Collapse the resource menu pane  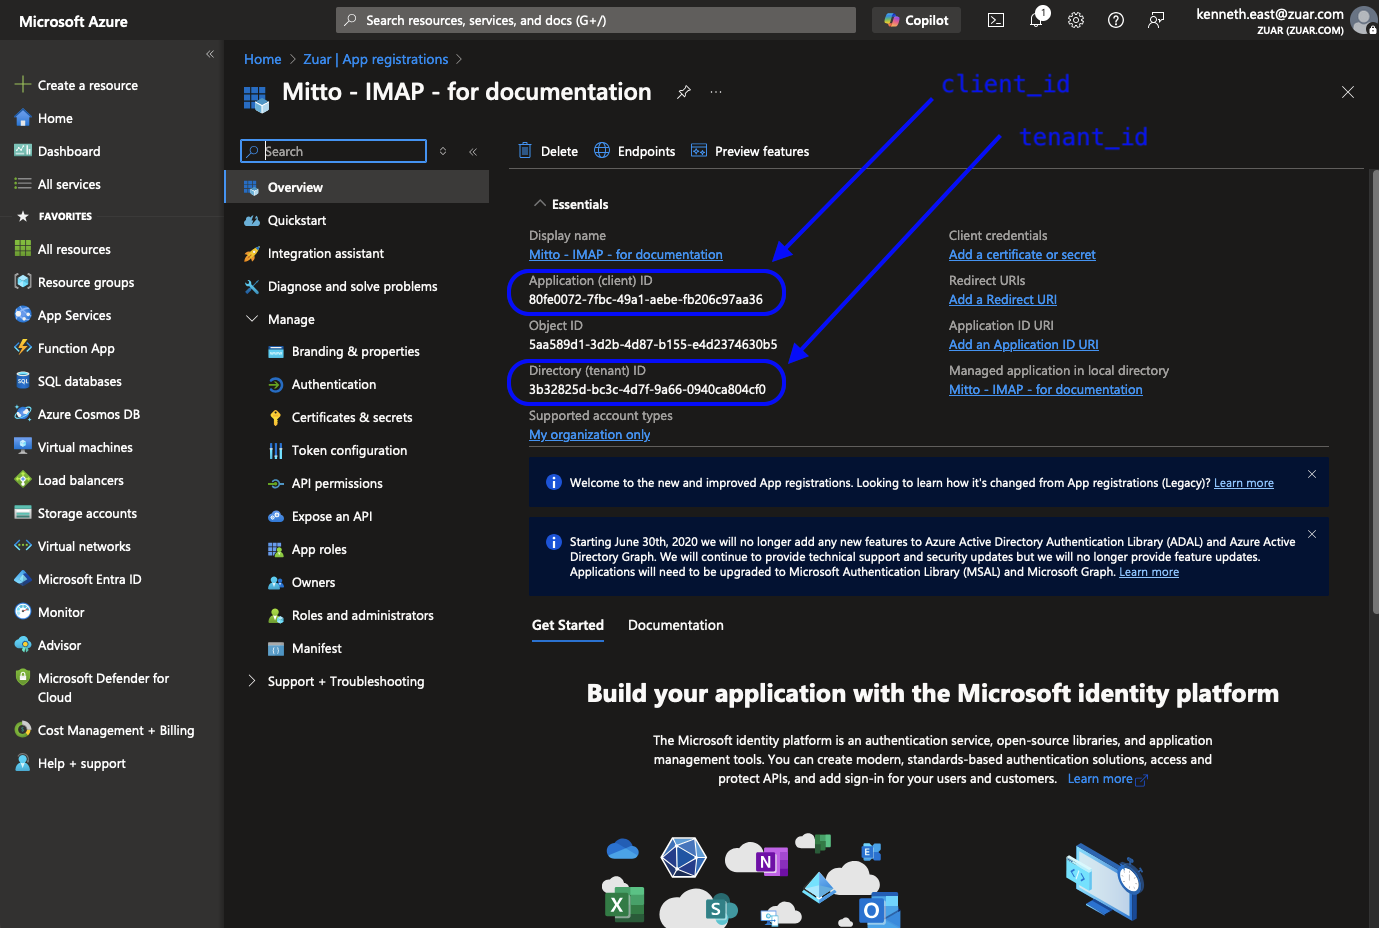pos(473,152)
